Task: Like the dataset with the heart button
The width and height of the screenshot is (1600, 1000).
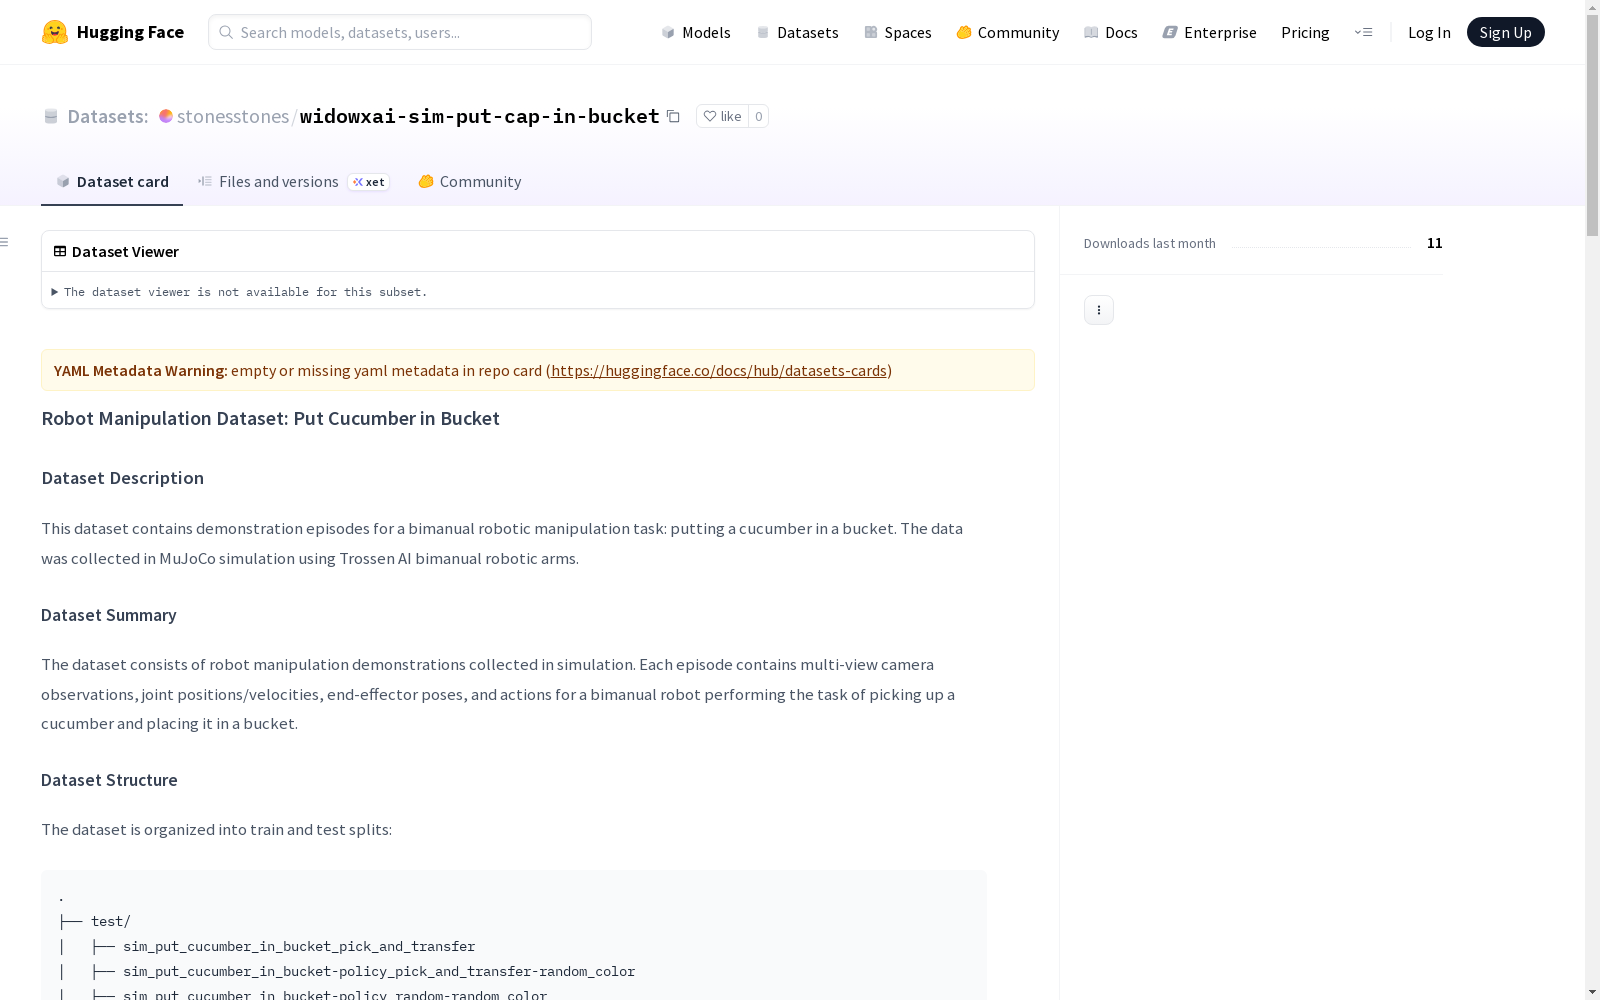Action: coord(722,116)
